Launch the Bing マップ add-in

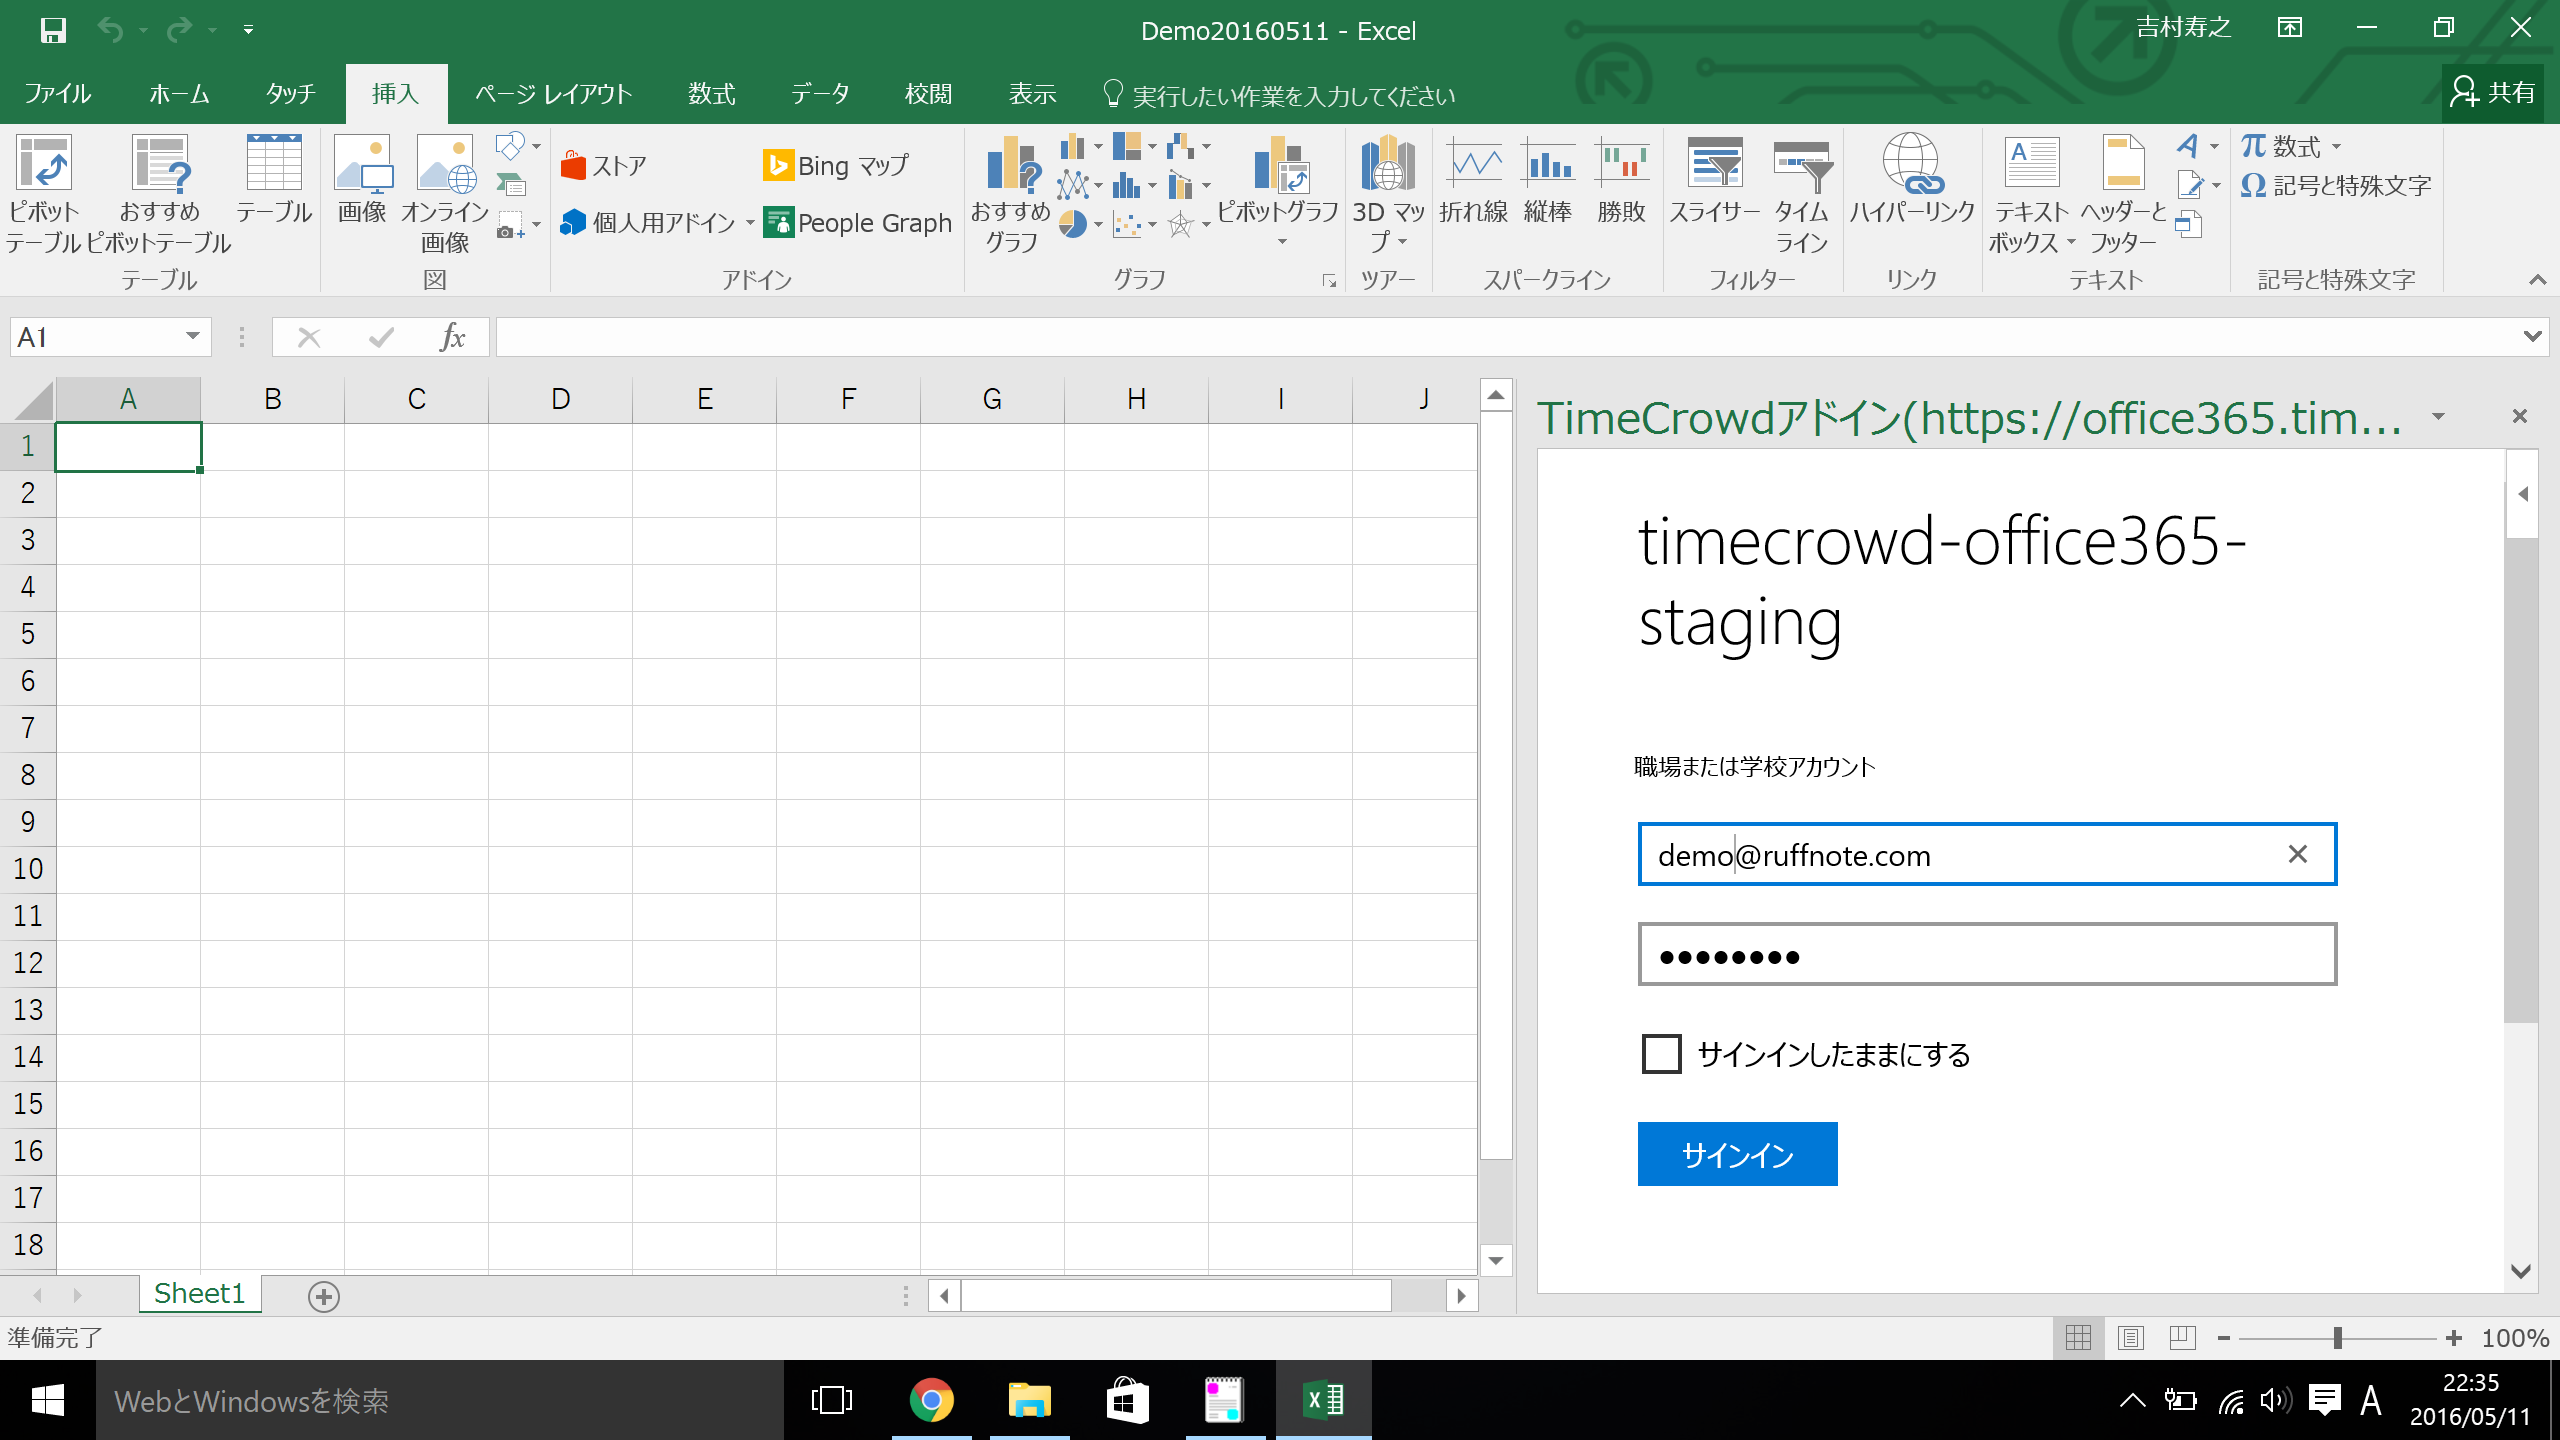pyautogui.click(x=836, y=165)
